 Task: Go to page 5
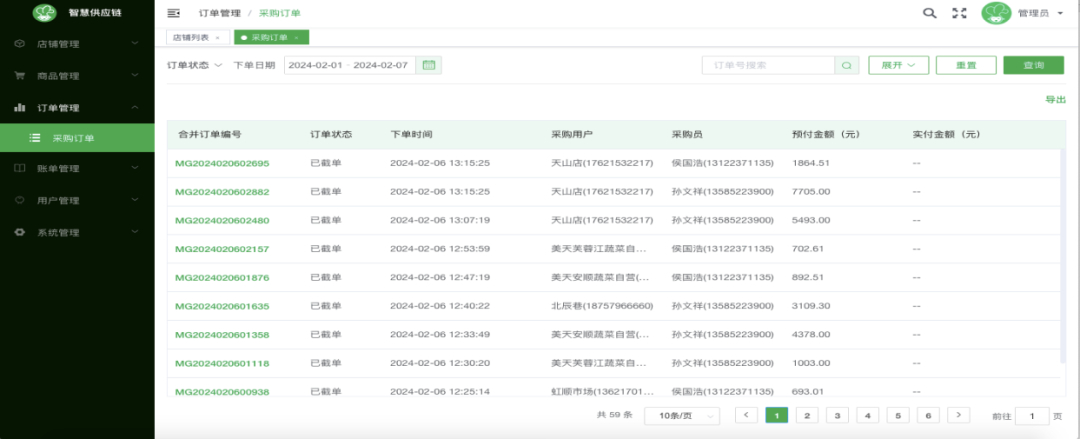(x=898, y=415)
